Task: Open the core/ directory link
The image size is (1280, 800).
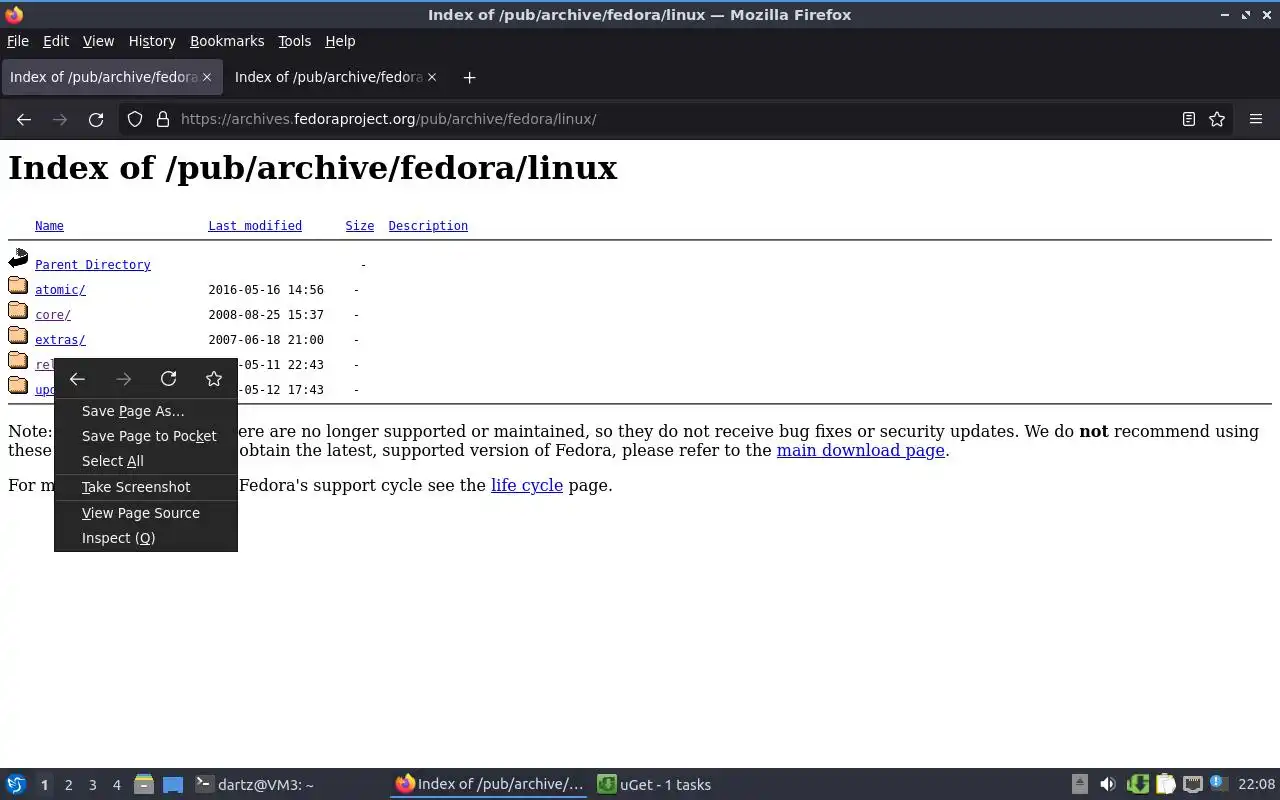Action: click(x=53, y=315)
